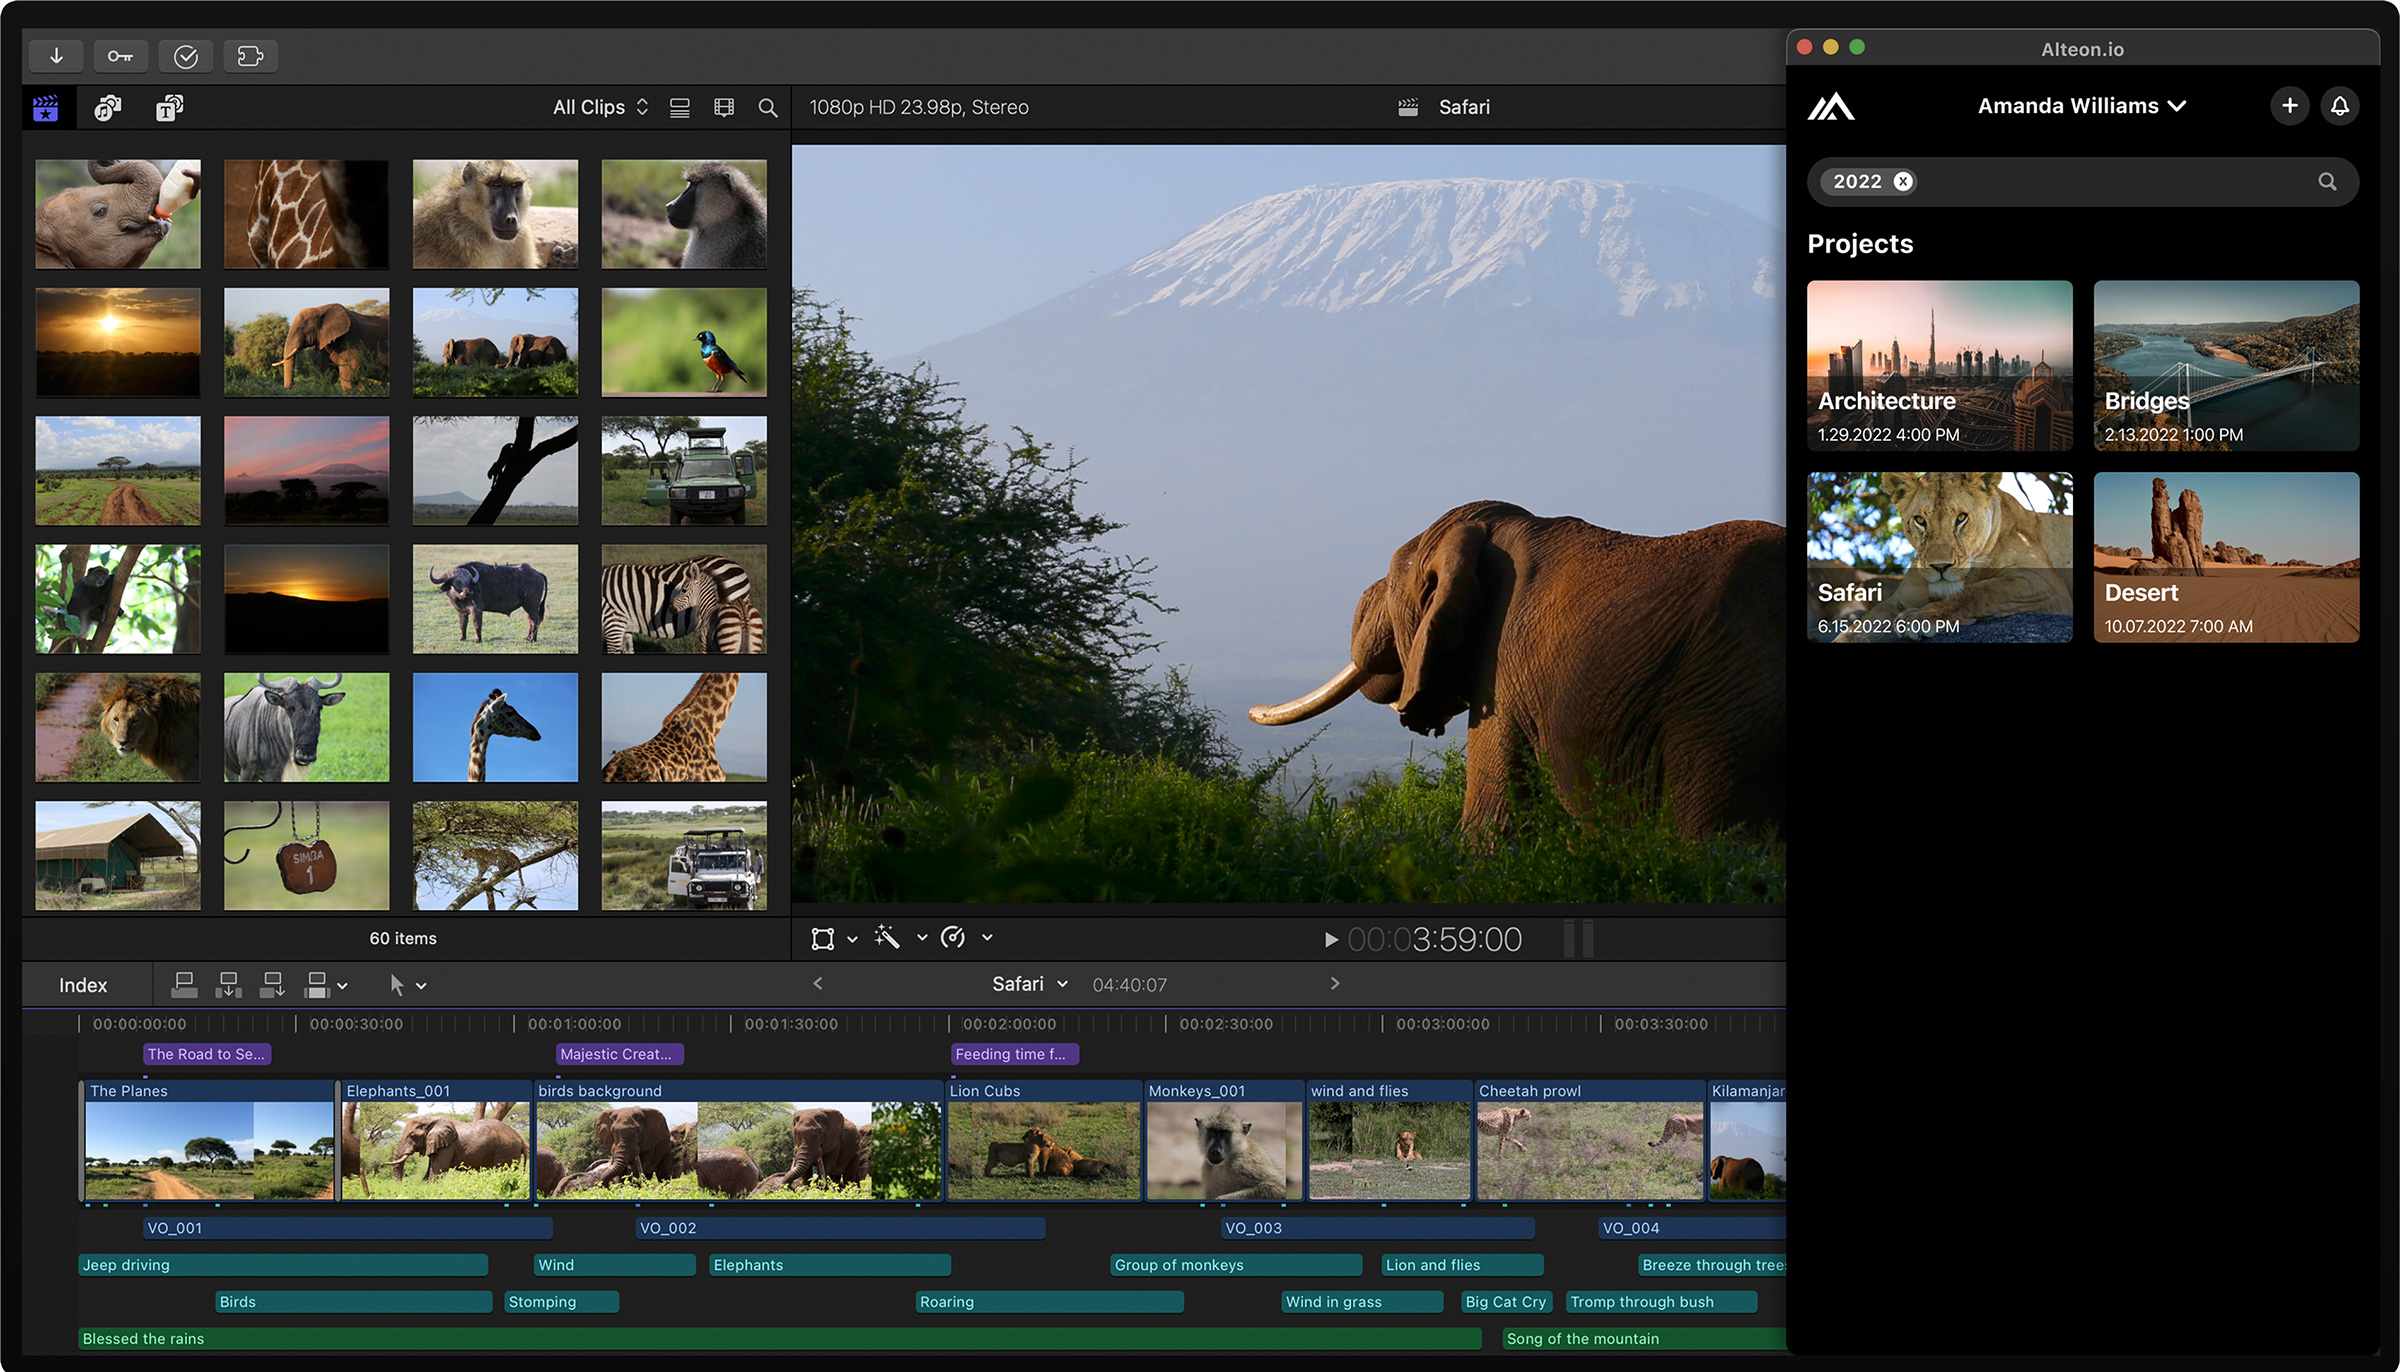Viewport: 2400px width, 1372px height.
Task: Click the plus button in Alteon
Action: pyautogui.click(x=2290, y=106)
